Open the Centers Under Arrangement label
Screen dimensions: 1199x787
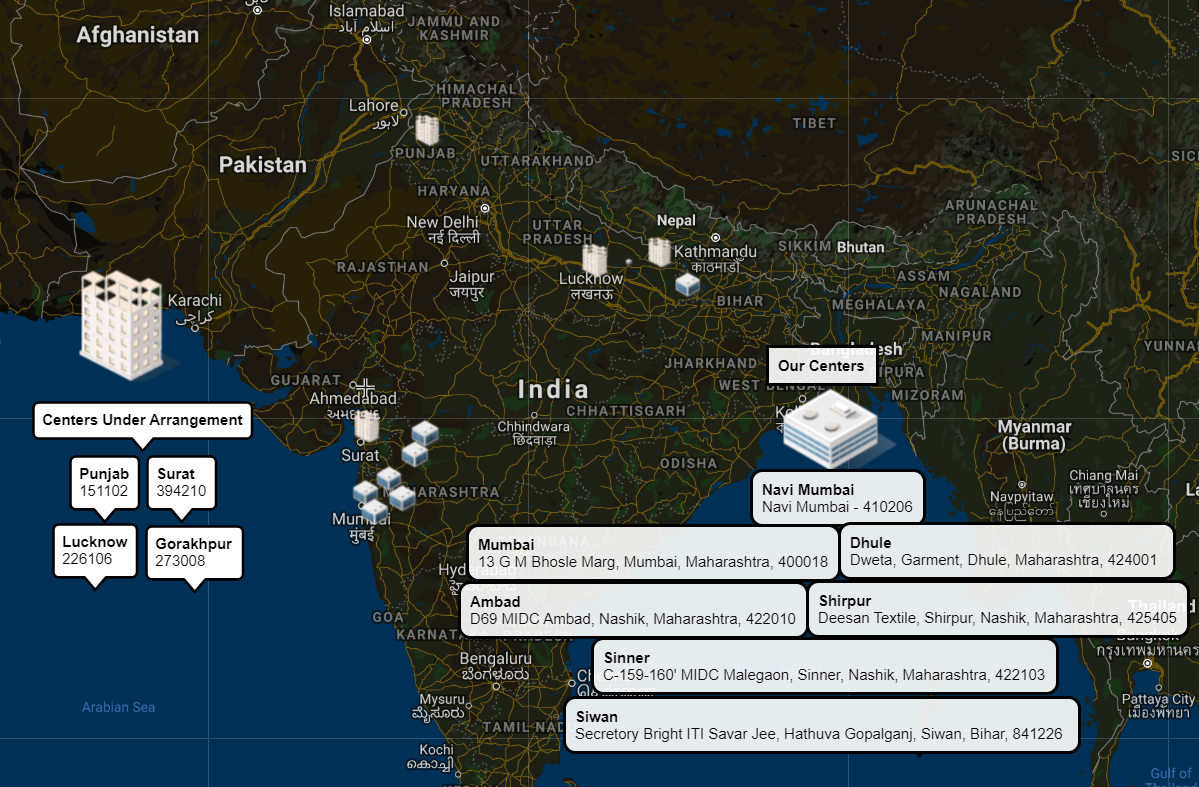(x=142, y=421)
